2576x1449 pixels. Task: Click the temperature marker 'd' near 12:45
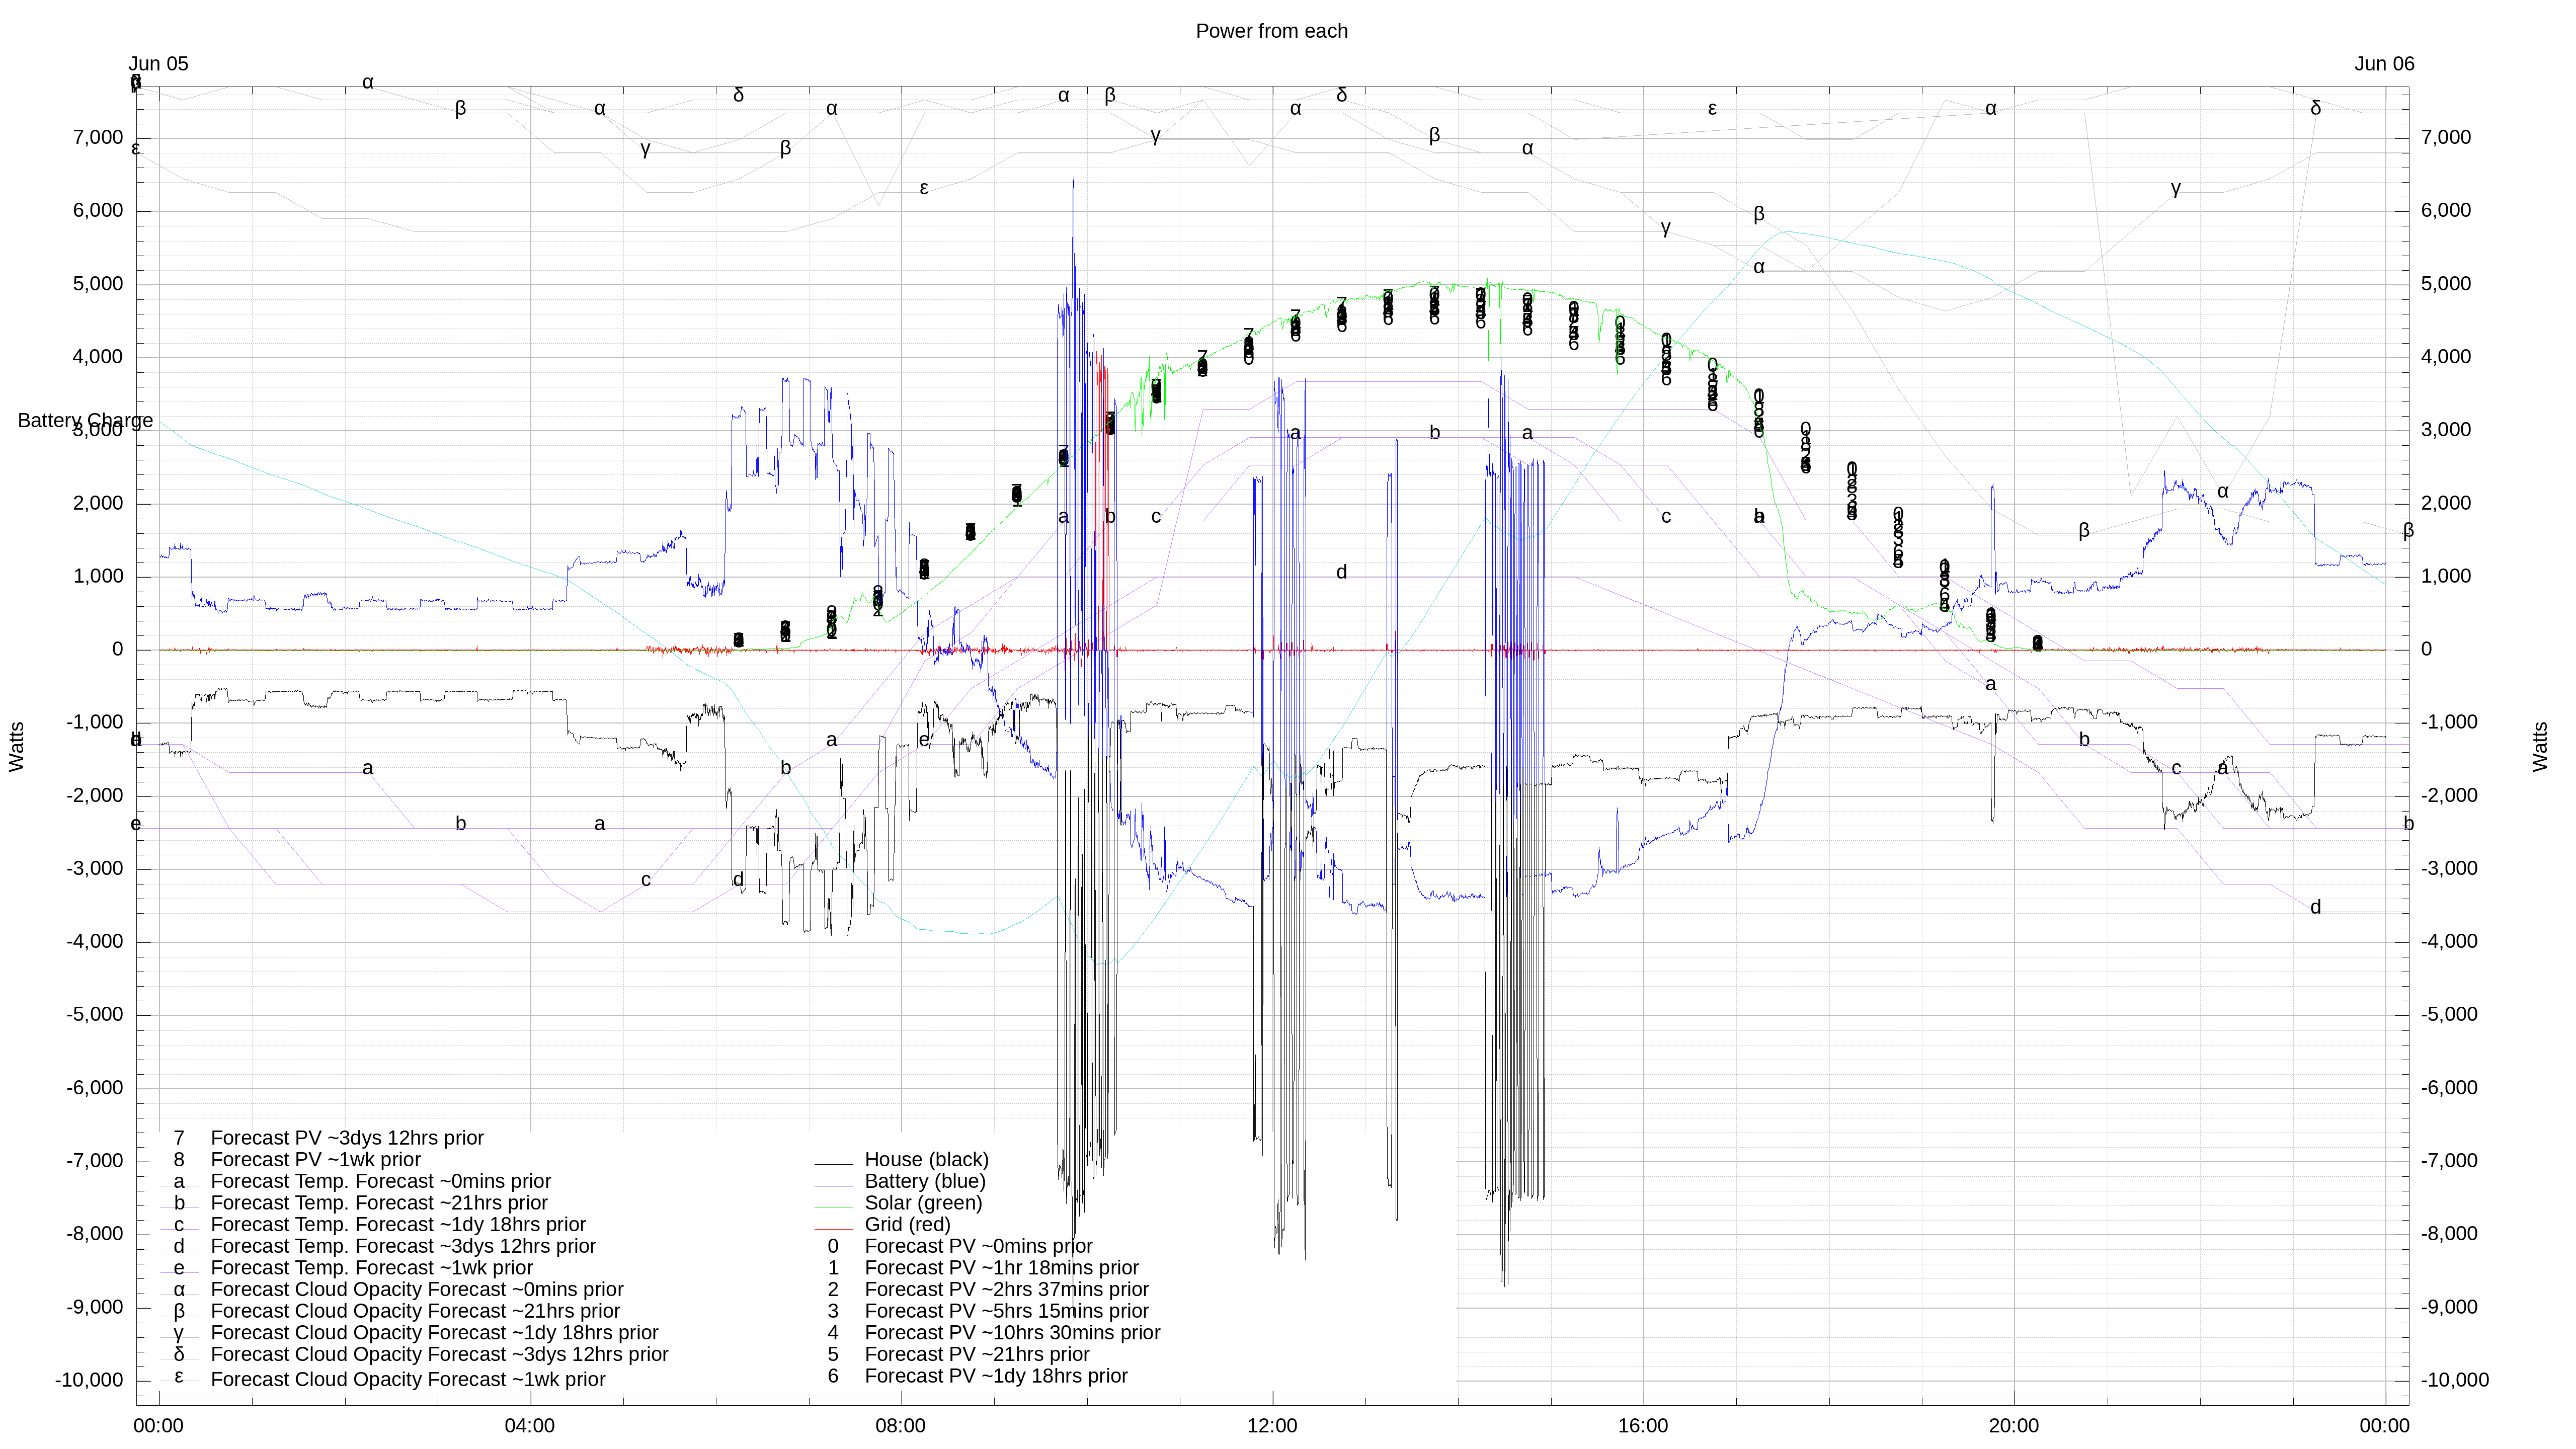tap(1341, 572)
